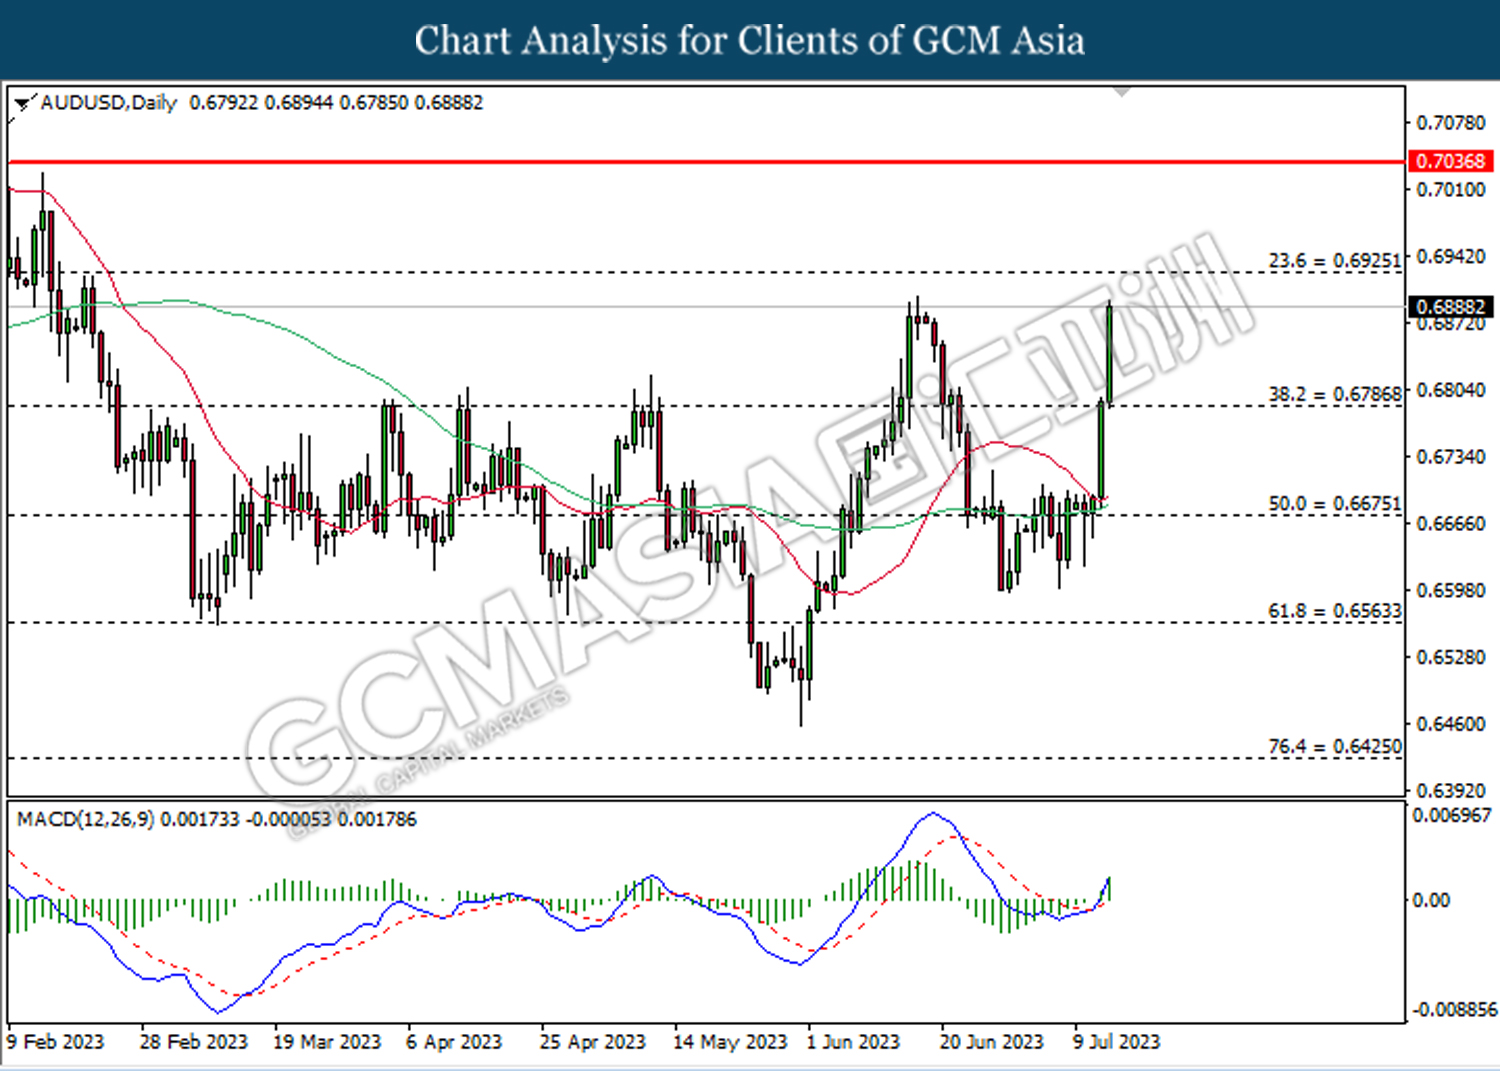1500x1071 pixels.
Task: Click the 20 Jun 2023 date label
Action: click(x=991, y=1042)
